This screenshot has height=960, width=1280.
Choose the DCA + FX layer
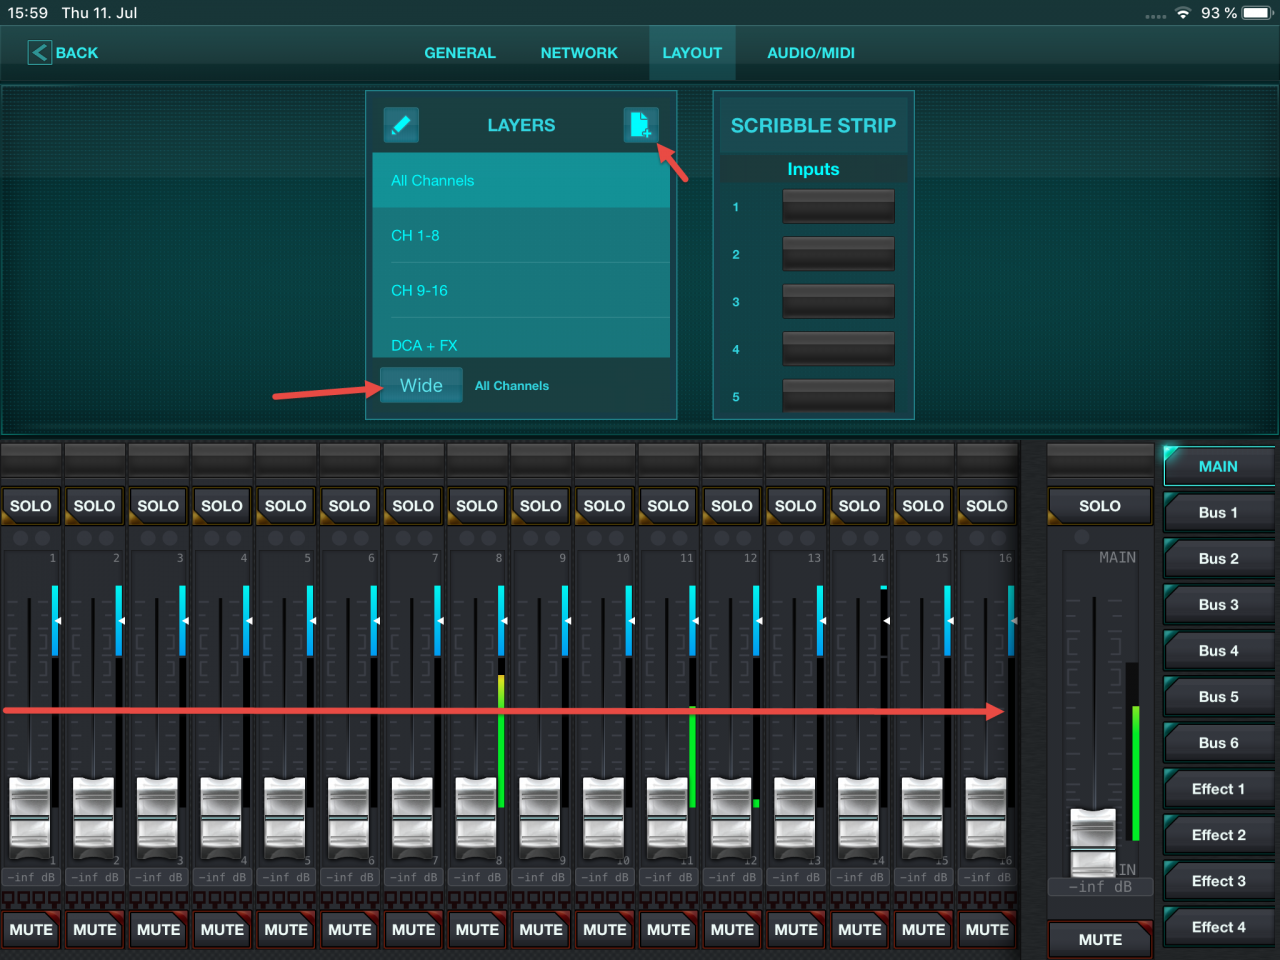click(x=521, y=344)
